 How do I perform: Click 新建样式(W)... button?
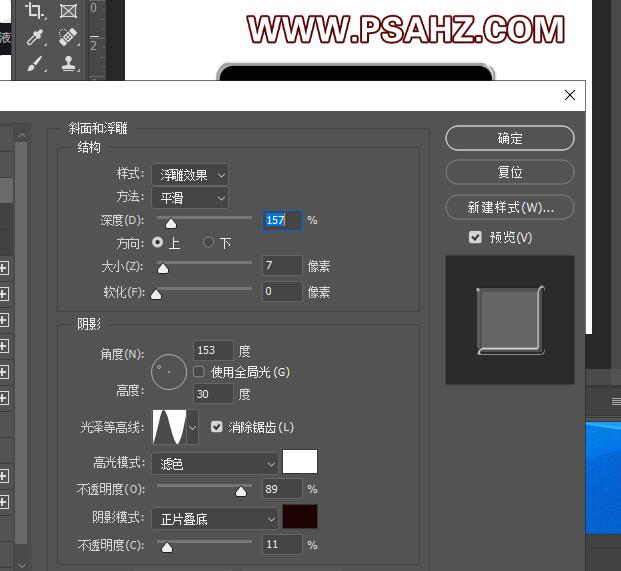510,207
